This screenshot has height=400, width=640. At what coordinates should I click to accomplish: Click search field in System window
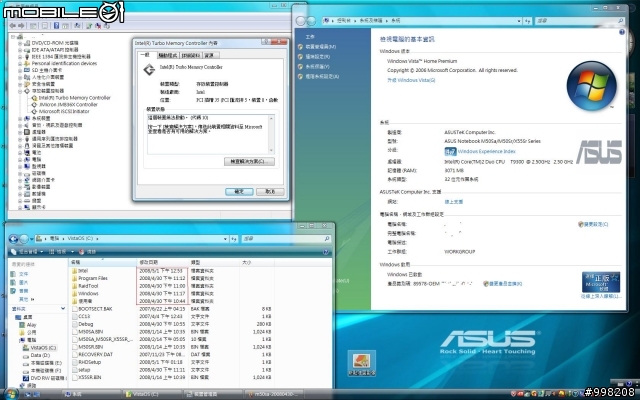point(580,21)
